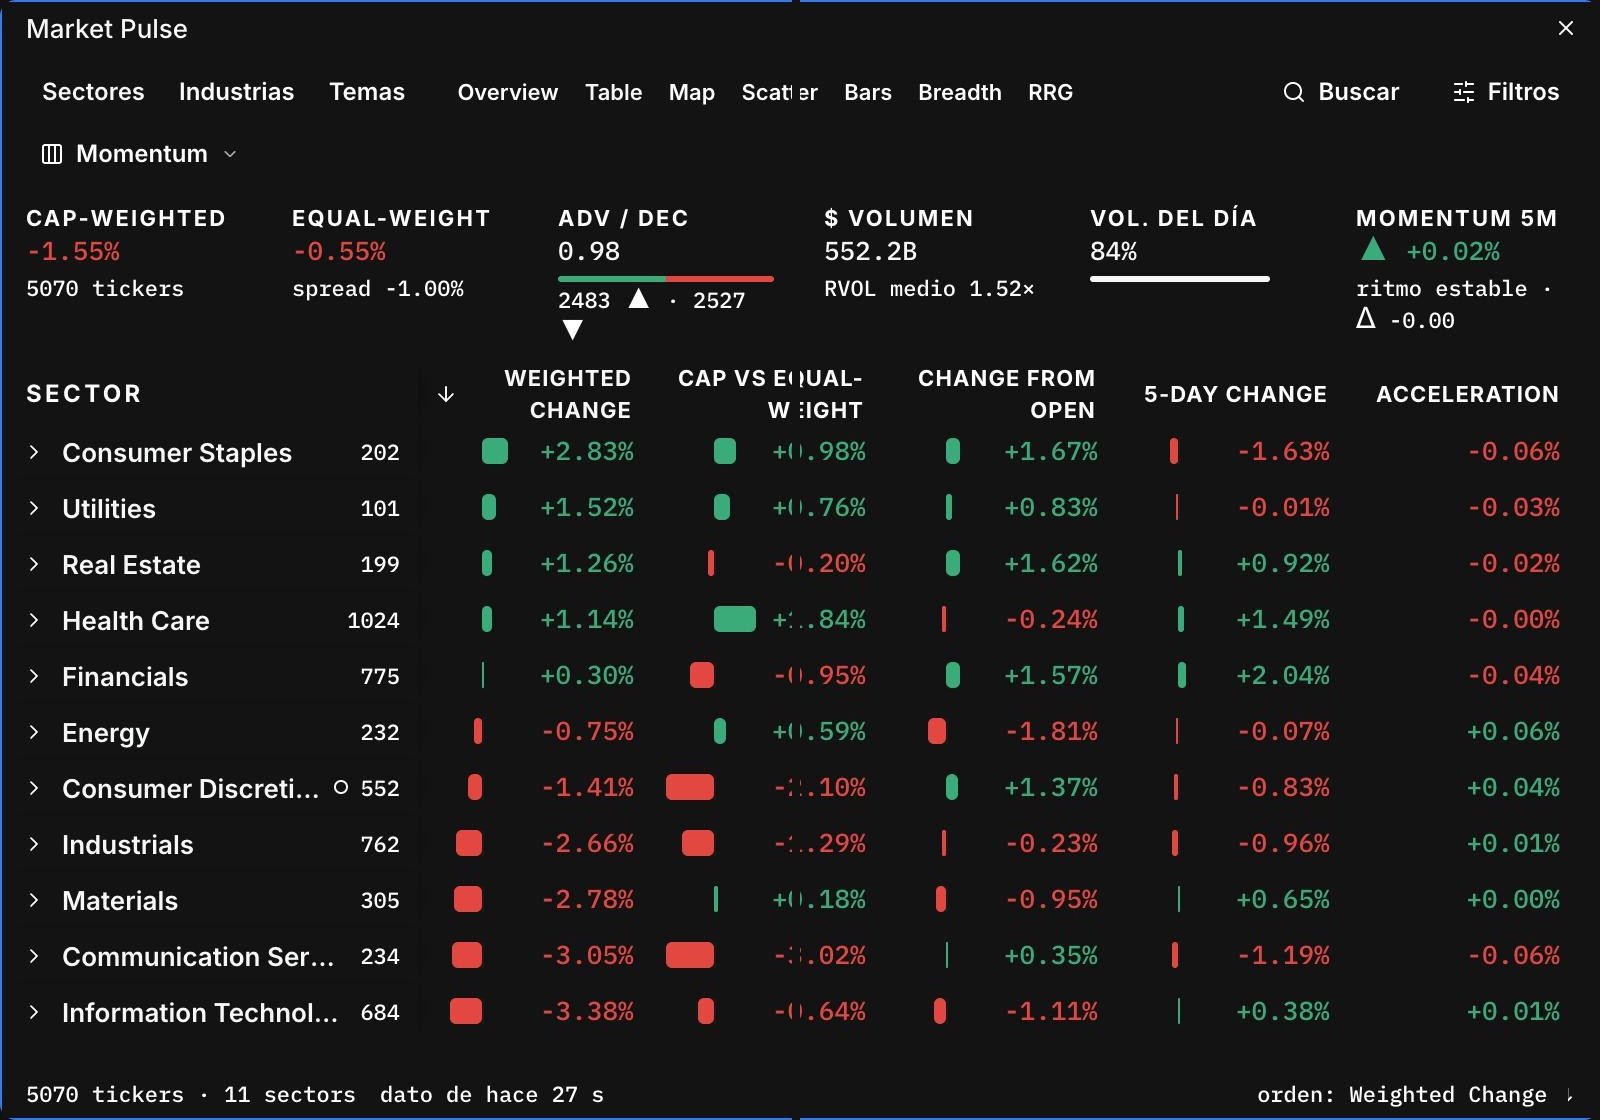Expand the Health Care sector row
1600x1120 pixels.
click(34, 620)
